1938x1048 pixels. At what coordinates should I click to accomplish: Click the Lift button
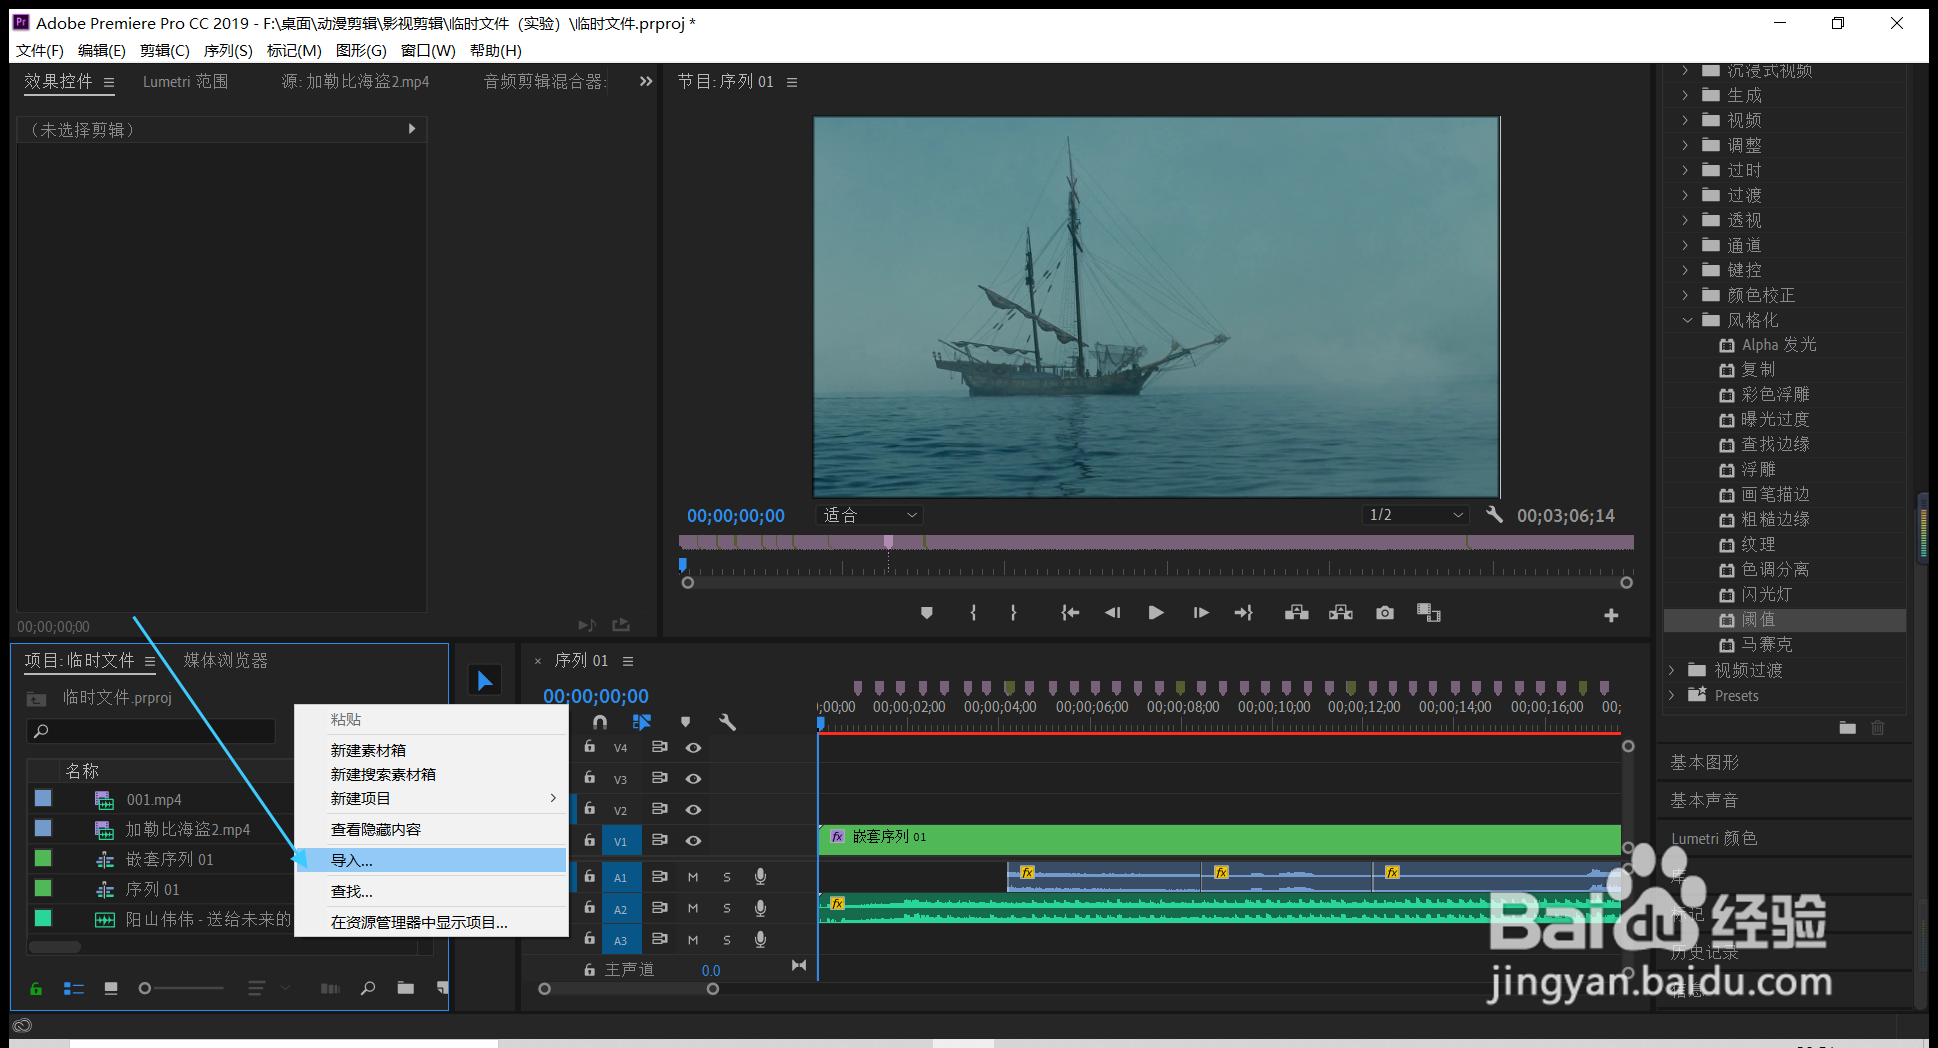(1297, 613)
